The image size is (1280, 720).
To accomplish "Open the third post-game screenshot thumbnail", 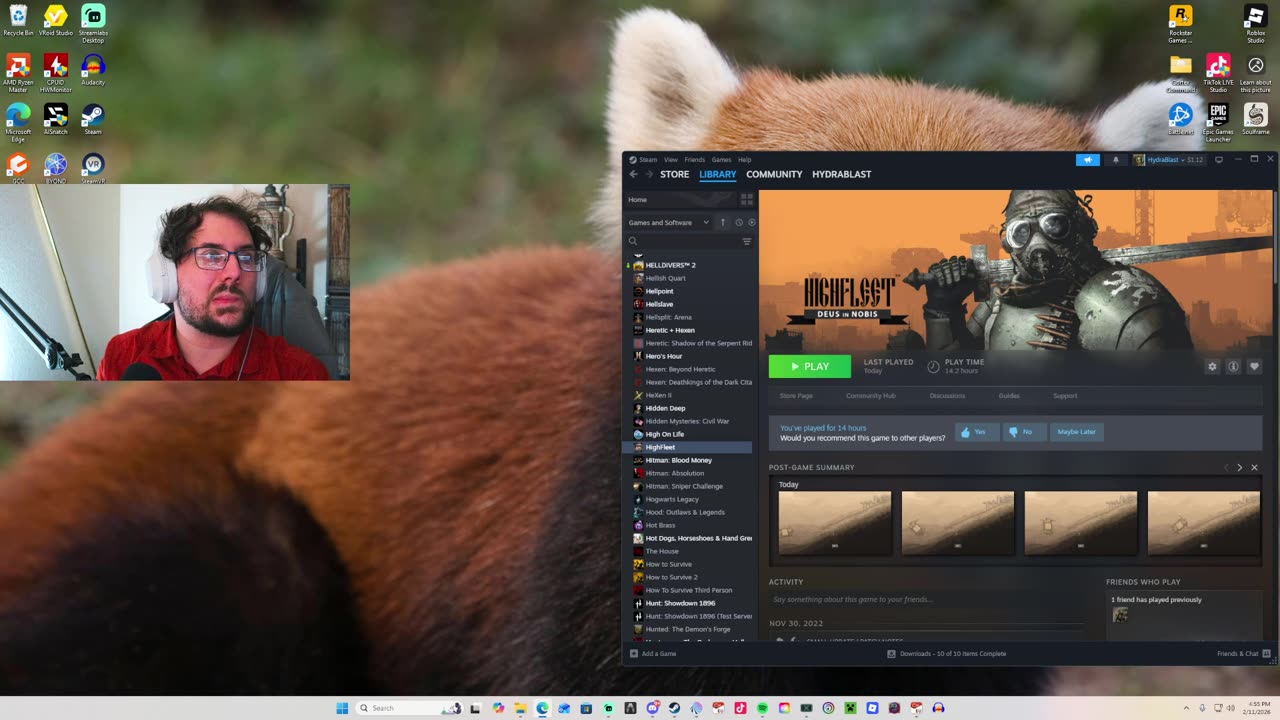I will click(x=1081, y=523).
